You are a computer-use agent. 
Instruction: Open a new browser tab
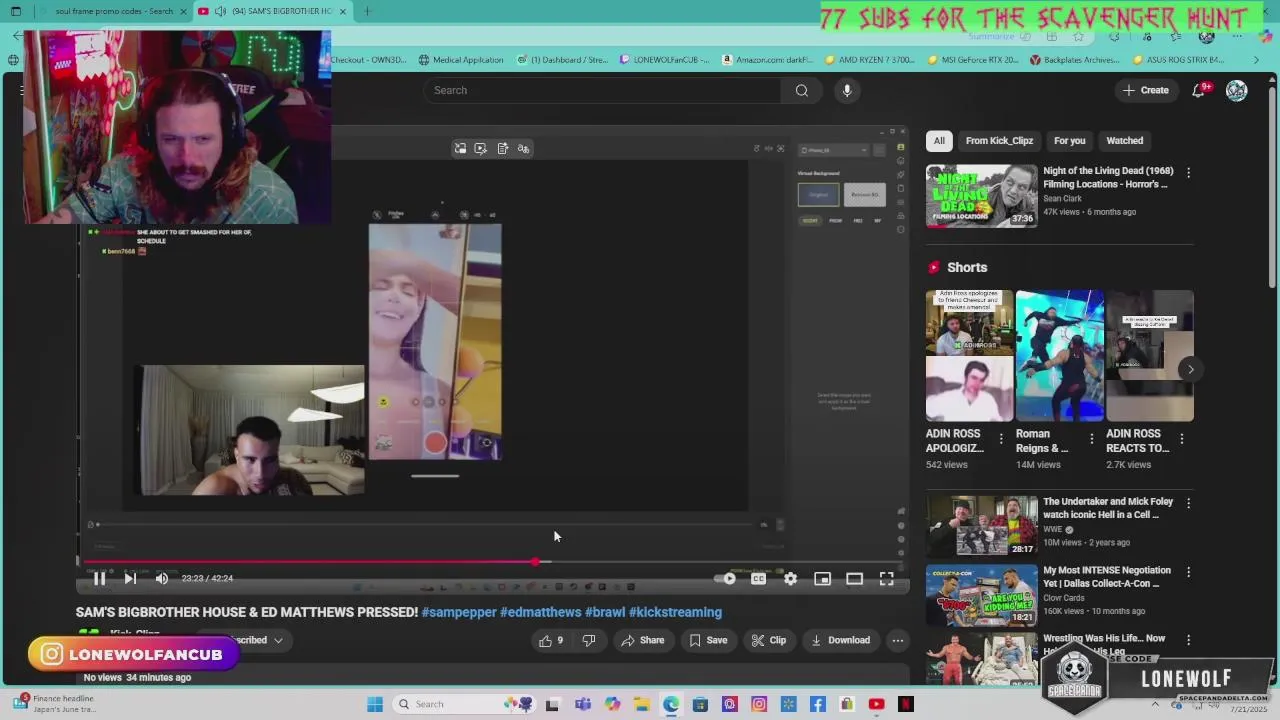tap(367, 11)
